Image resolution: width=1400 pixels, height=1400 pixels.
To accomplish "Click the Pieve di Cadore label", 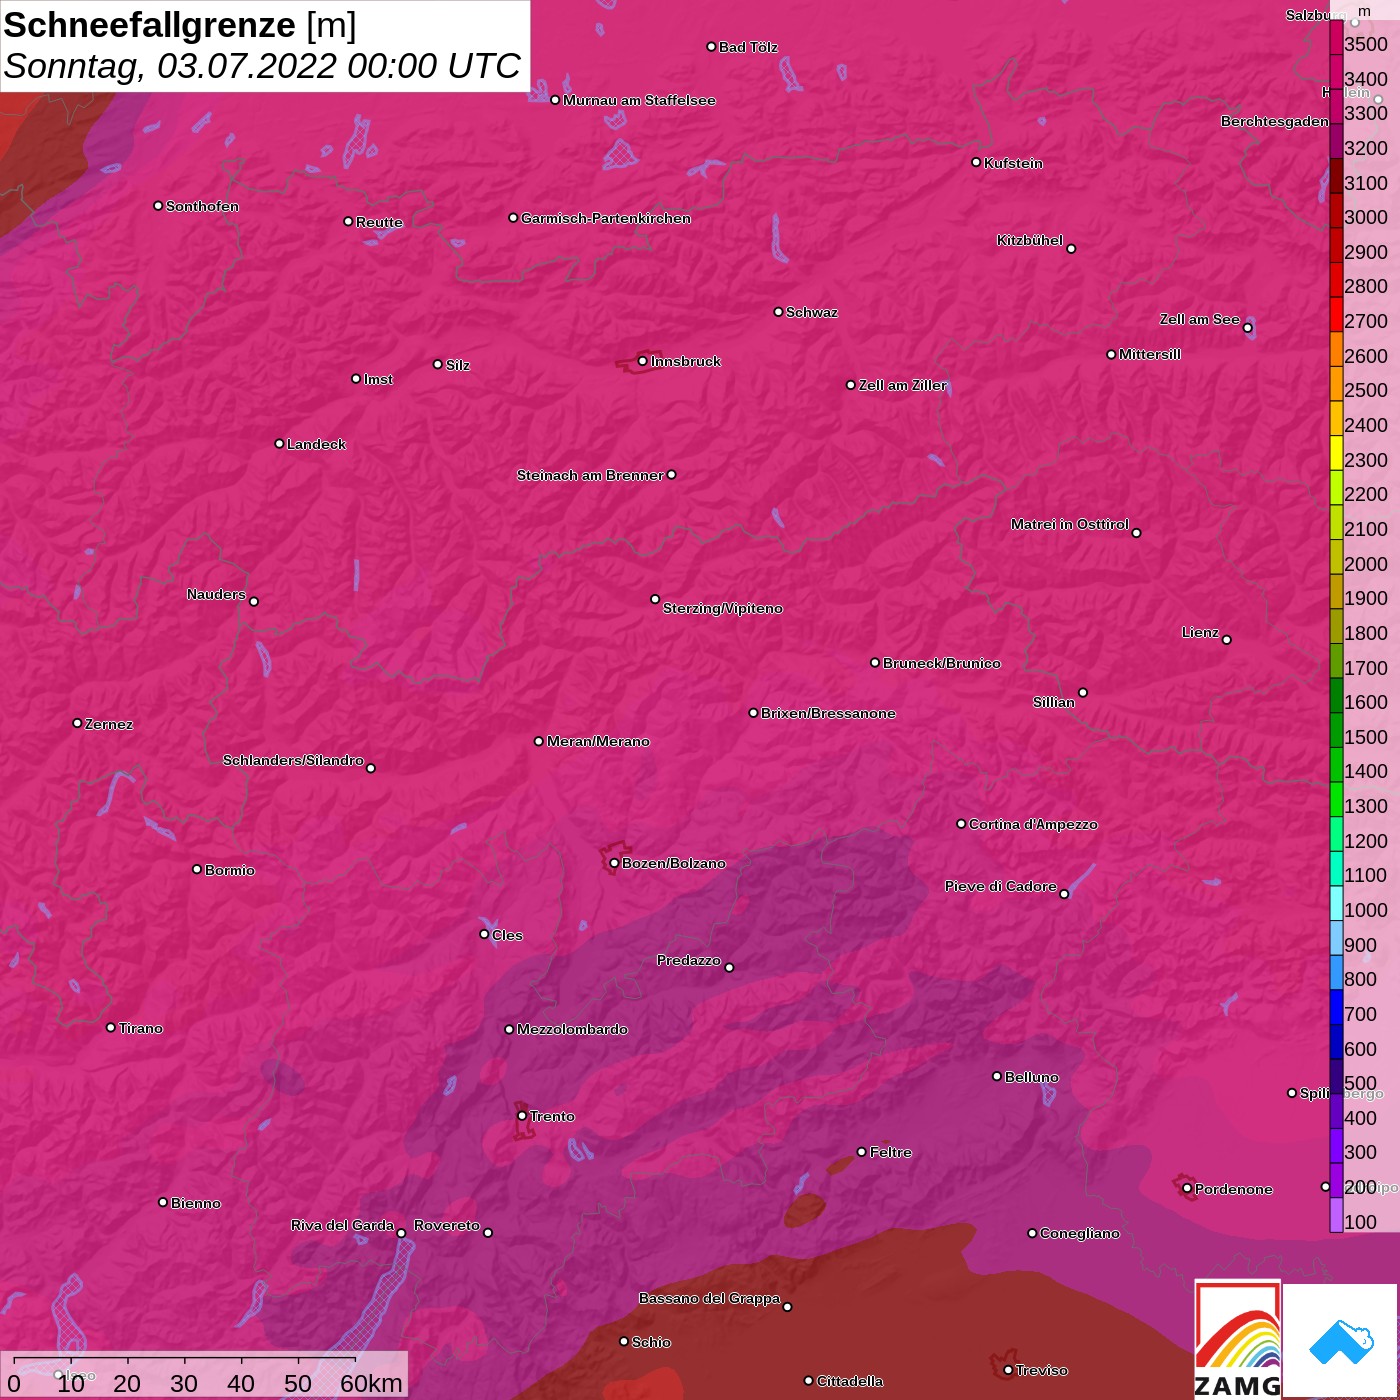I will click(x=1001, y=886).
